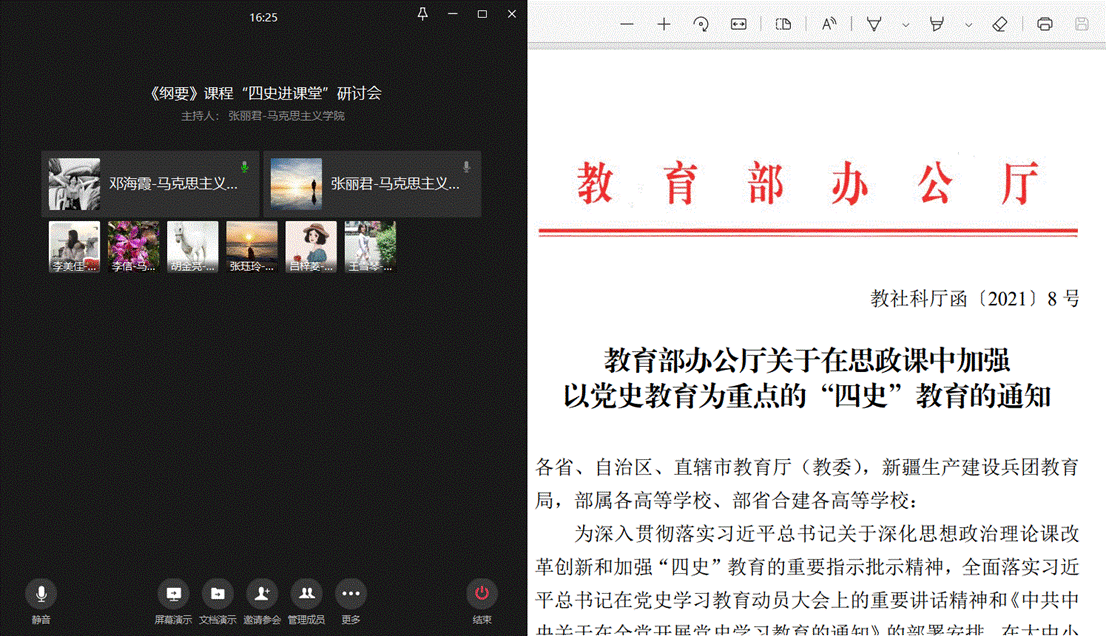Open 文档演示 document presentation
1106x636 pixels.
217,594
